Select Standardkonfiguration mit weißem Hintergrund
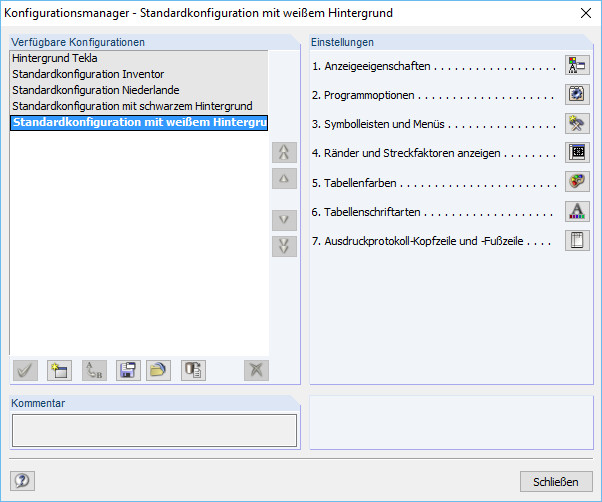602x502 pixels. [x=139, y=123]
